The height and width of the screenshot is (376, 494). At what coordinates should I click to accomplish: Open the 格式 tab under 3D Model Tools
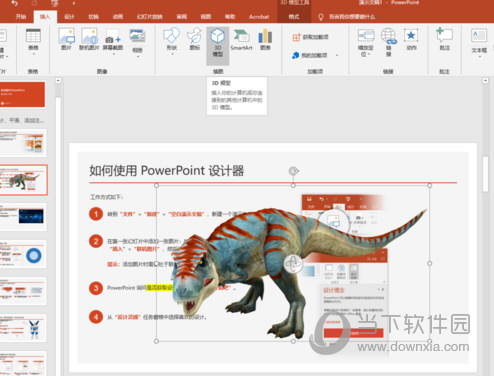[294, 16]
